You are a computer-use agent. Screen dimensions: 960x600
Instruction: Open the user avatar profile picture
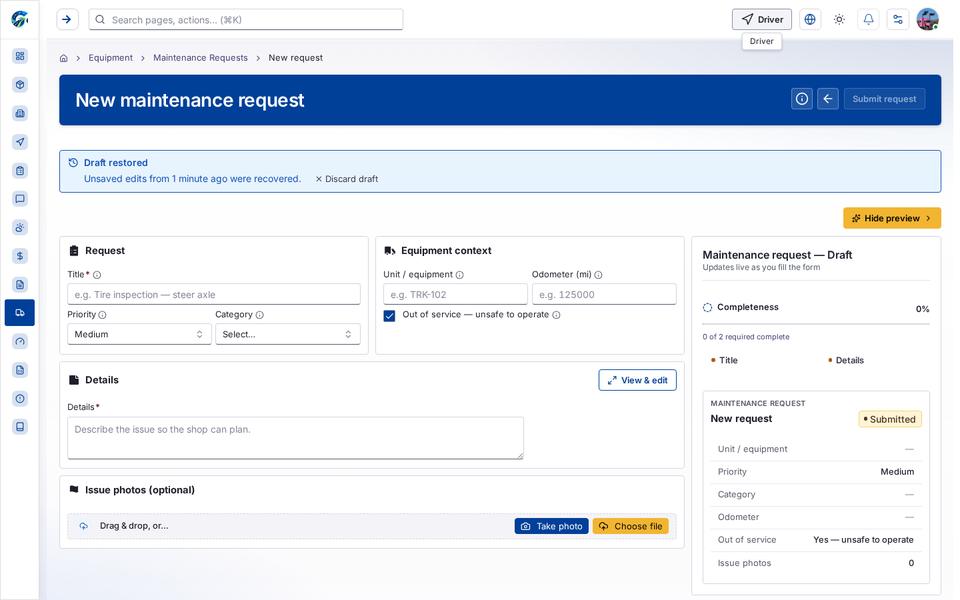(x=928, y=20)
